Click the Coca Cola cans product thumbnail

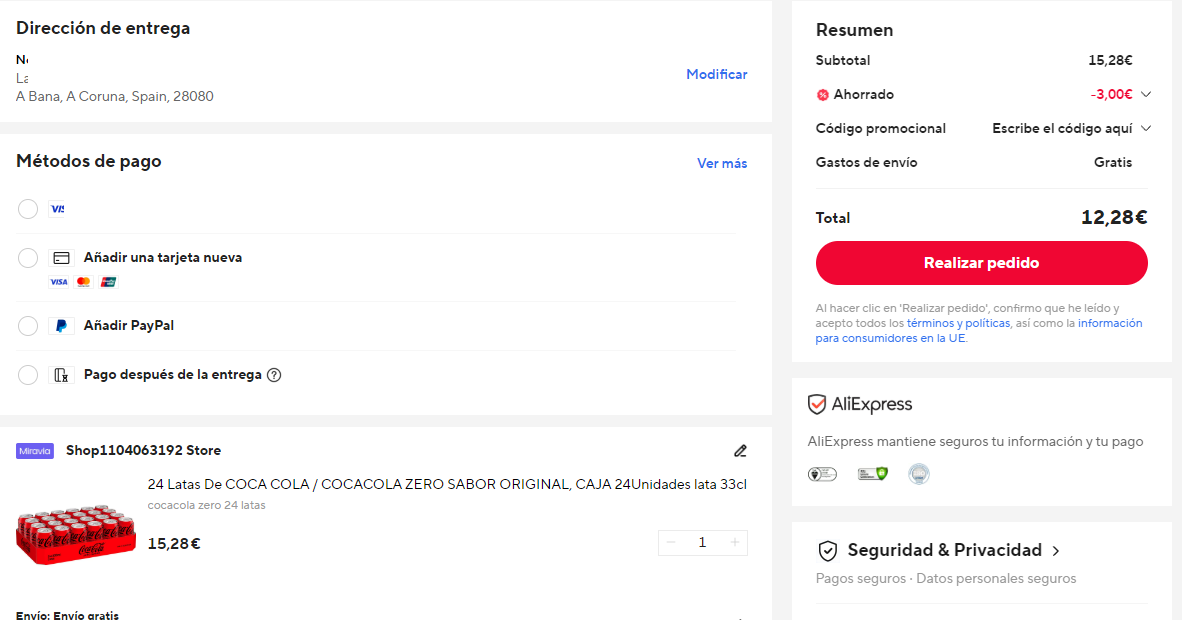[x=75, y=534]
